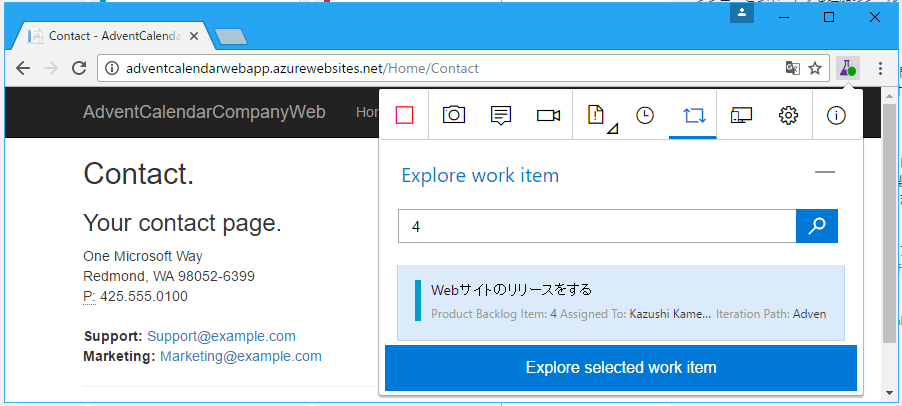Capture a screenshot with camera icon
This screenshot has height=406, width=902.
pyautogui.click(x=454, y=115)
